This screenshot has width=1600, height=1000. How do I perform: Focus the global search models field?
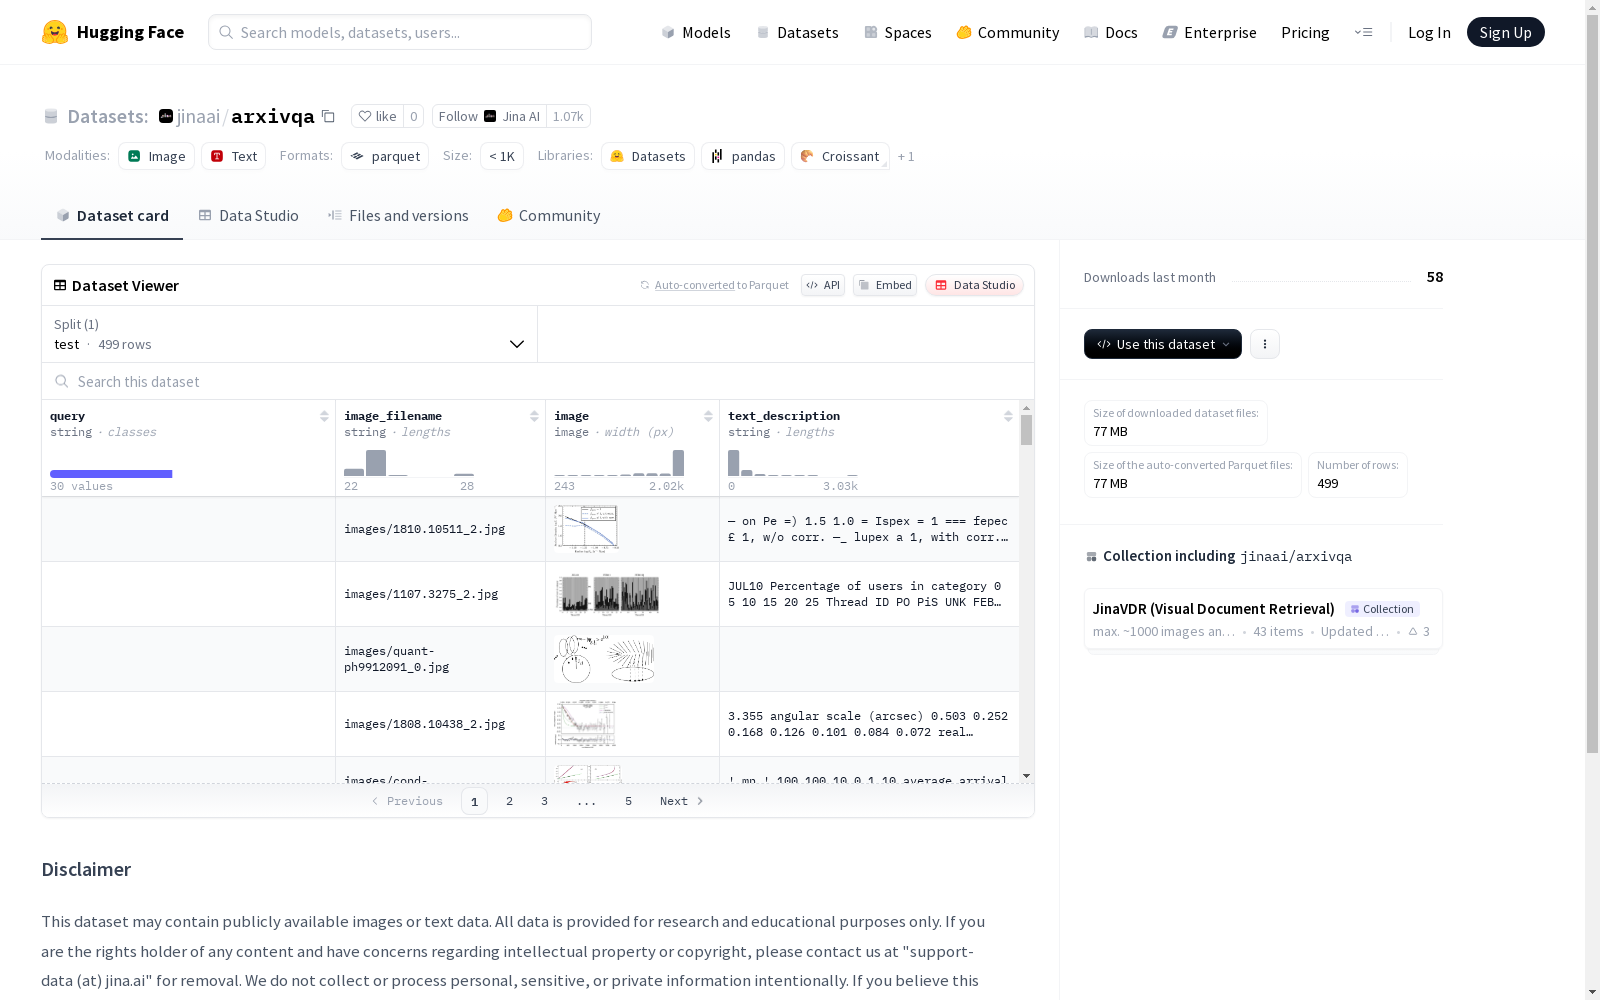pyautogui.click(x=400, y=32)
